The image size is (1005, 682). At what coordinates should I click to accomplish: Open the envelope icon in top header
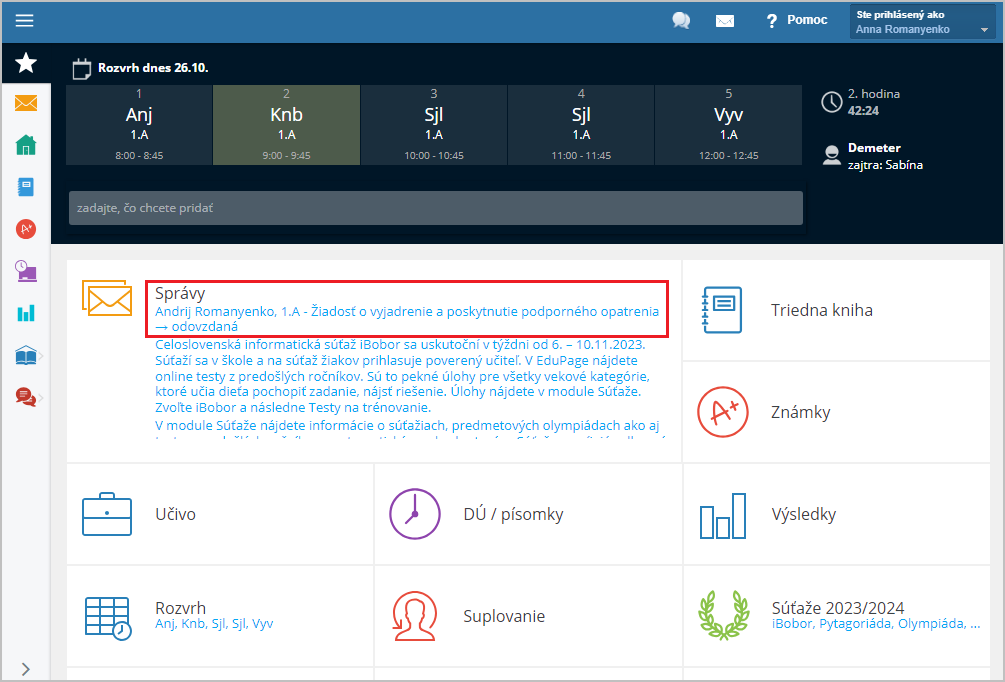pos(725,21)
